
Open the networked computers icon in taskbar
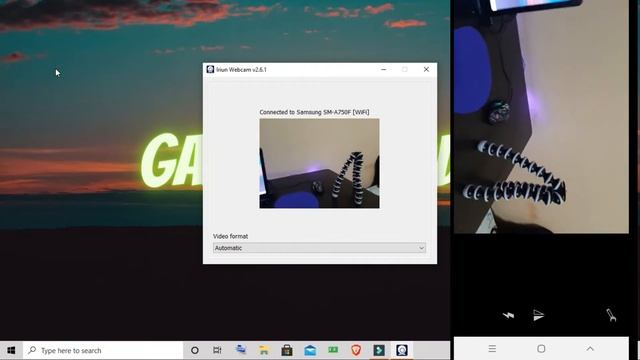click(x=241, y=350)
